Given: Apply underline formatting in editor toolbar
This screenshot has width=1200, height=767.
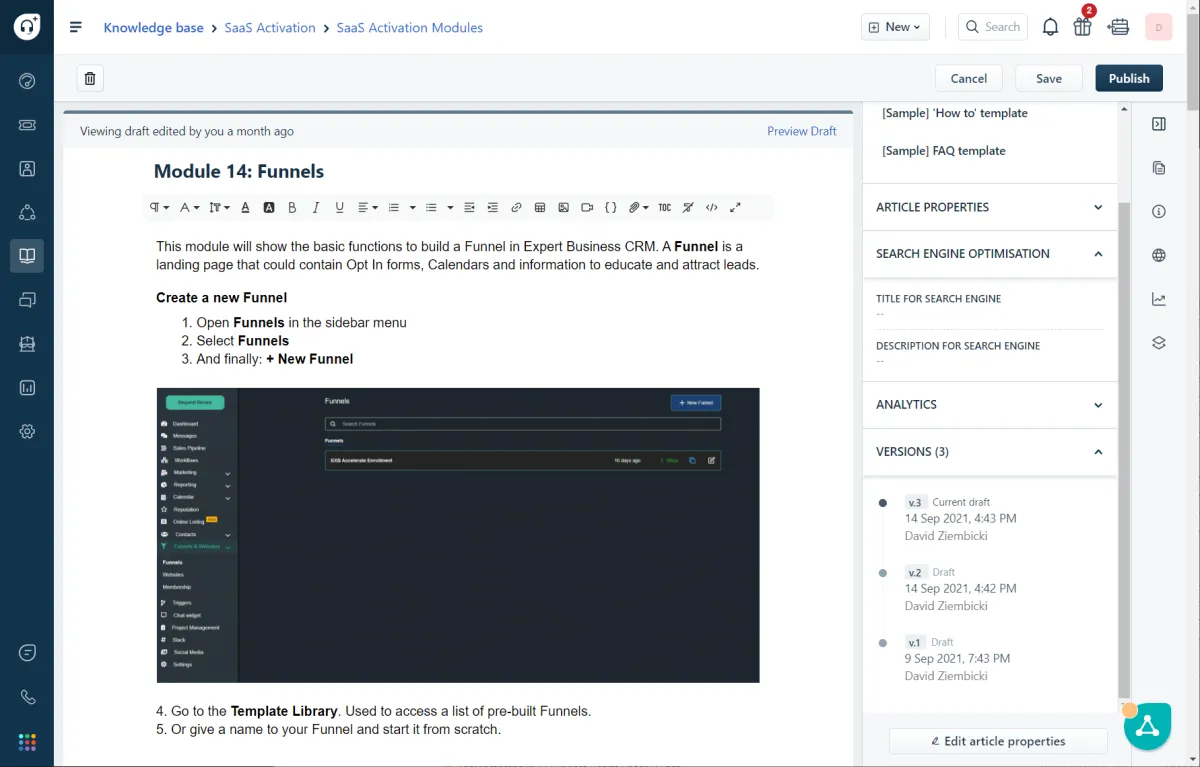Looking at the screenshot, I should point(340,207).
